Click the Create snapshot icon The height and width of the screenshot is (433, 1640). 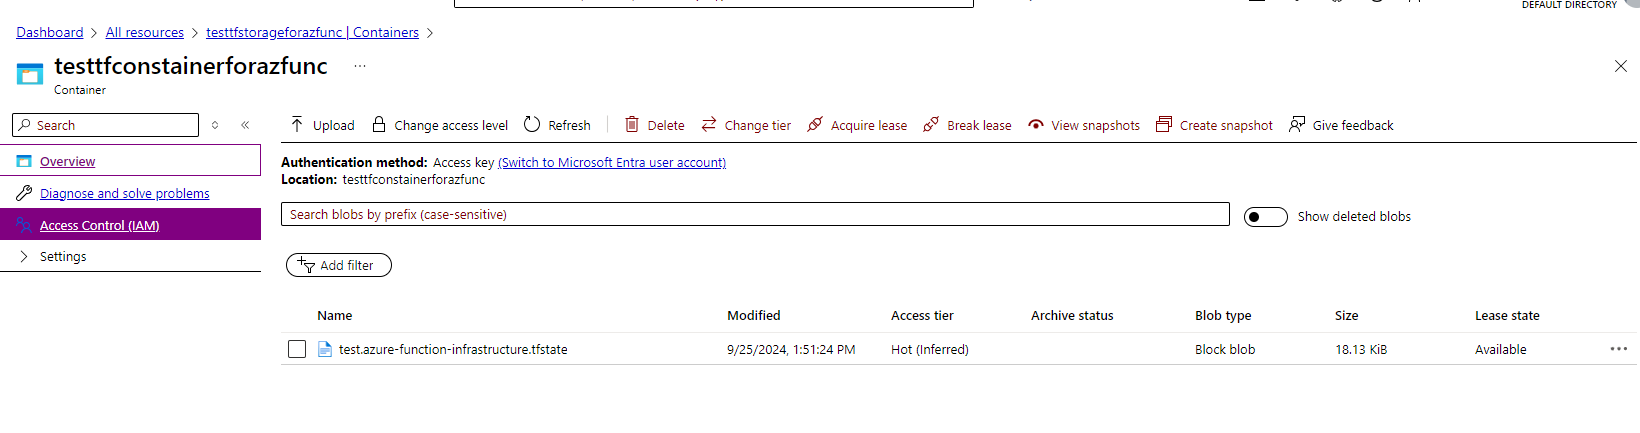pyautogui.click(x=1164, y=124)
